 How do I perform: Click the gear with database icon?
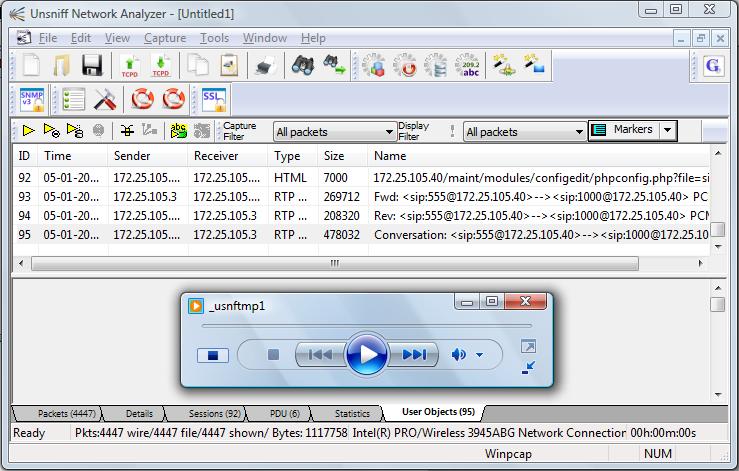click(435, 65)
